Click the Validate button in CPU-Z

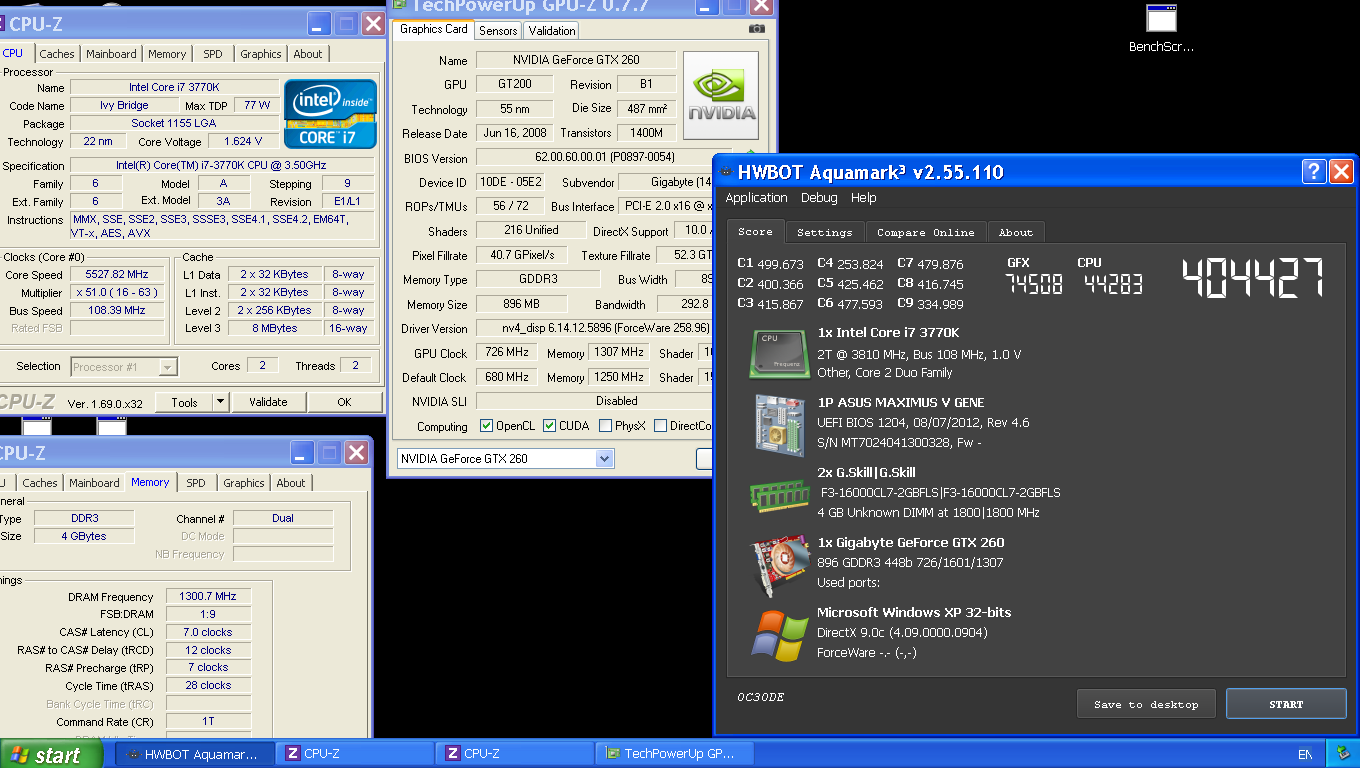pyautogui.click(x=268, y=402)
